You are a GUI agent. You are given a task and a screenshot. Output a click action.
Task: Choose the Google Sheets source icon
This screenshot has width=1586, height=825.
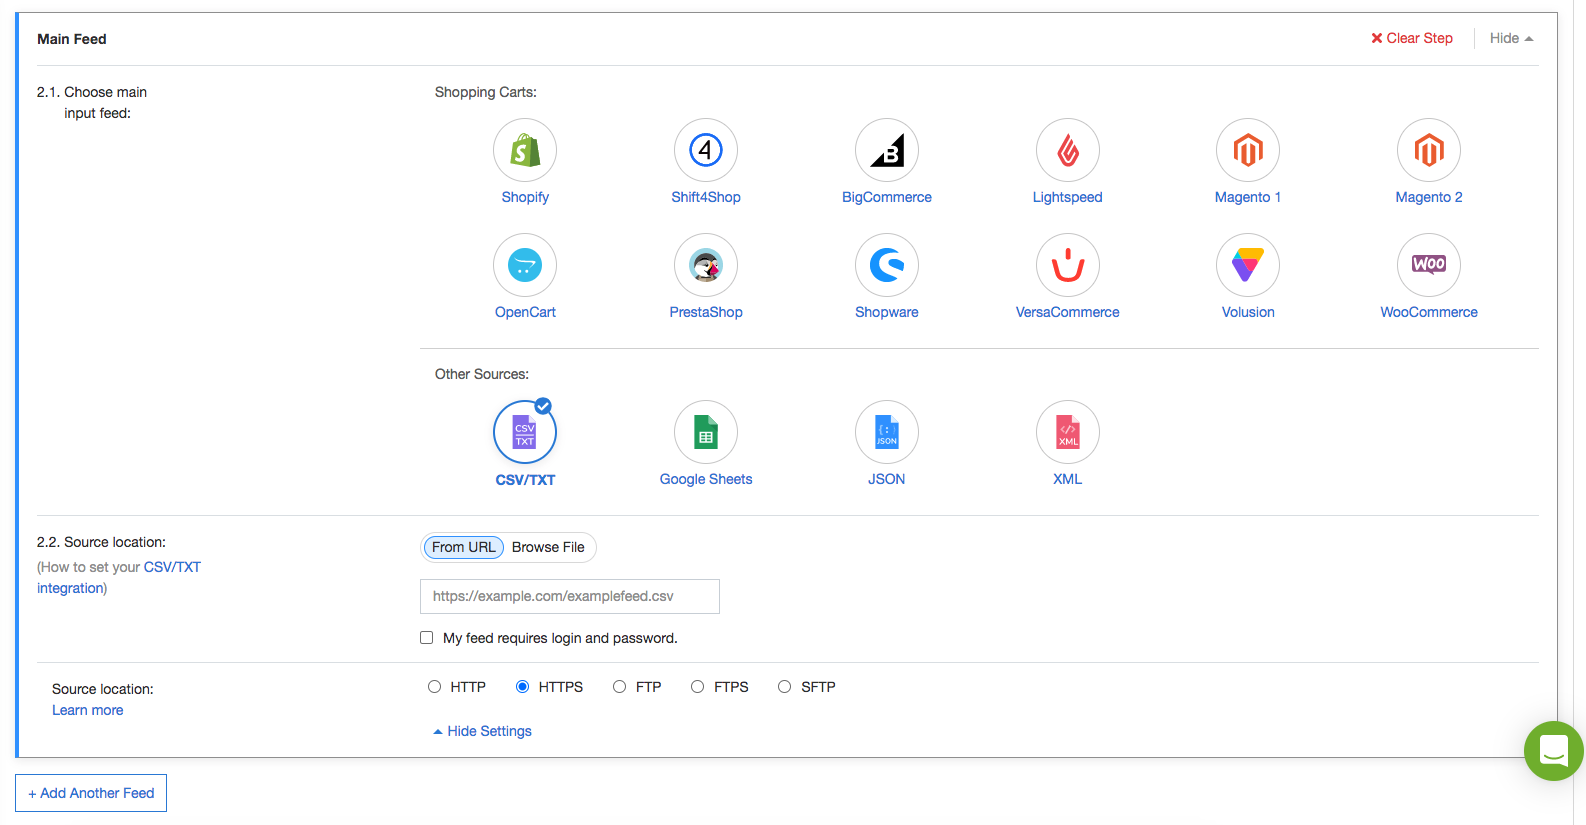(706, 432)
